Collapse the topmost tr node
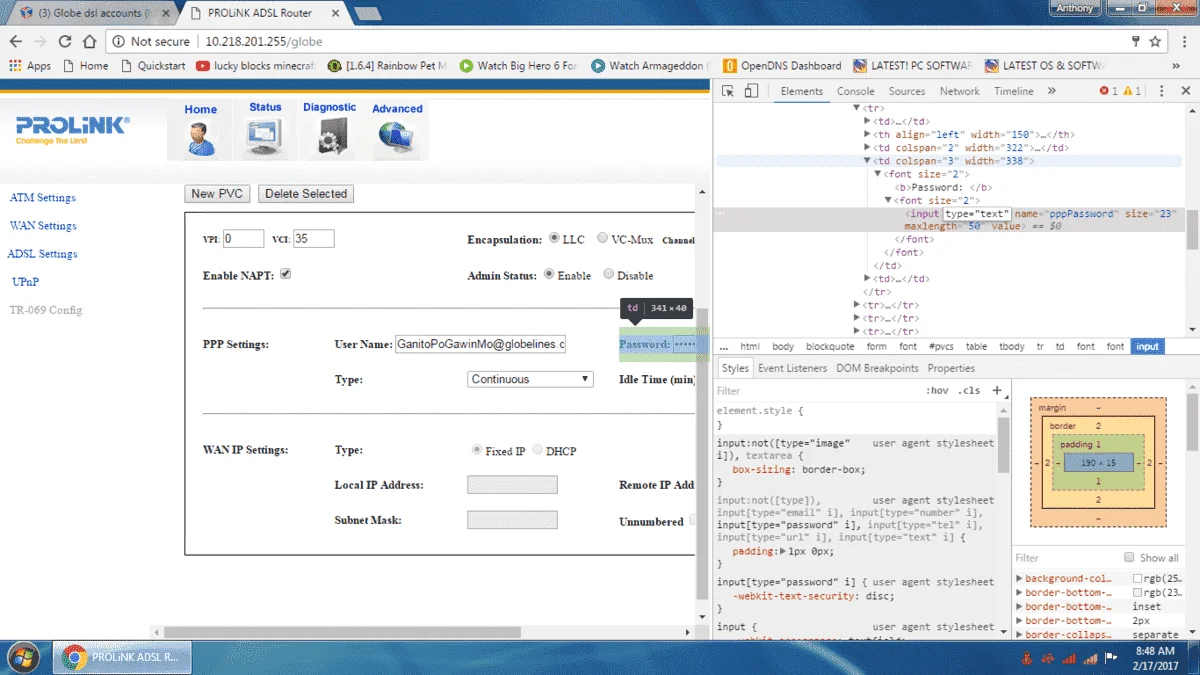Viewport: 1200px width, 675px height. coord(857,108)
